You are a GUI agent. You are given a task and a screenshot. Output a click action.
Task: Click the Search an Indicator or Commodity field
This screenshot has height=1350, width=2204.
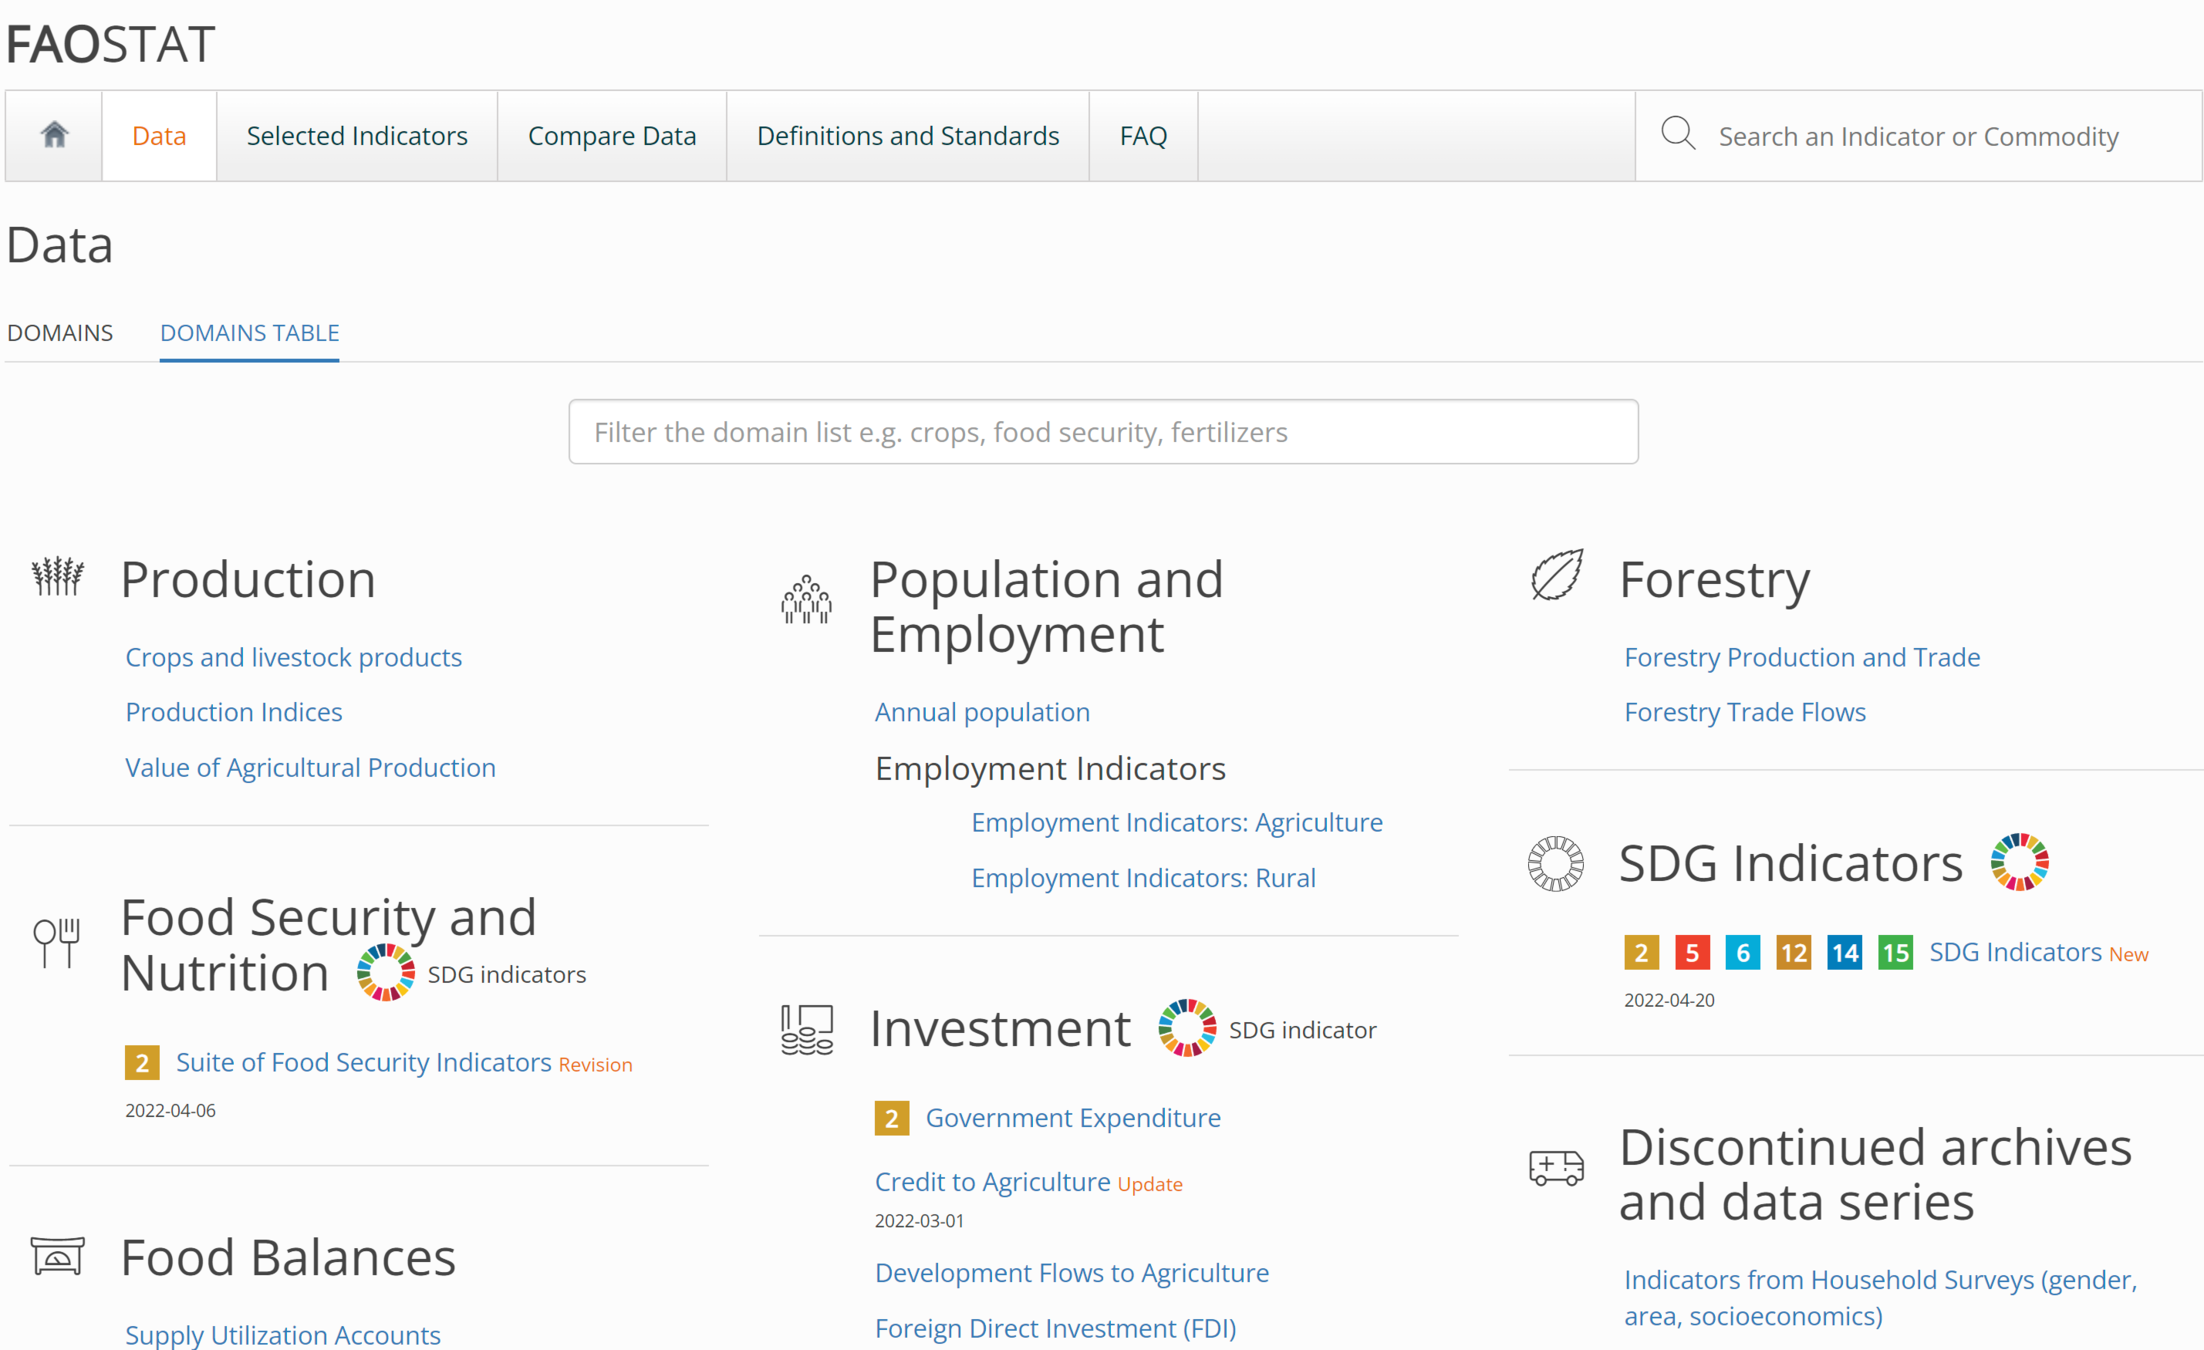click(1918, 136)
